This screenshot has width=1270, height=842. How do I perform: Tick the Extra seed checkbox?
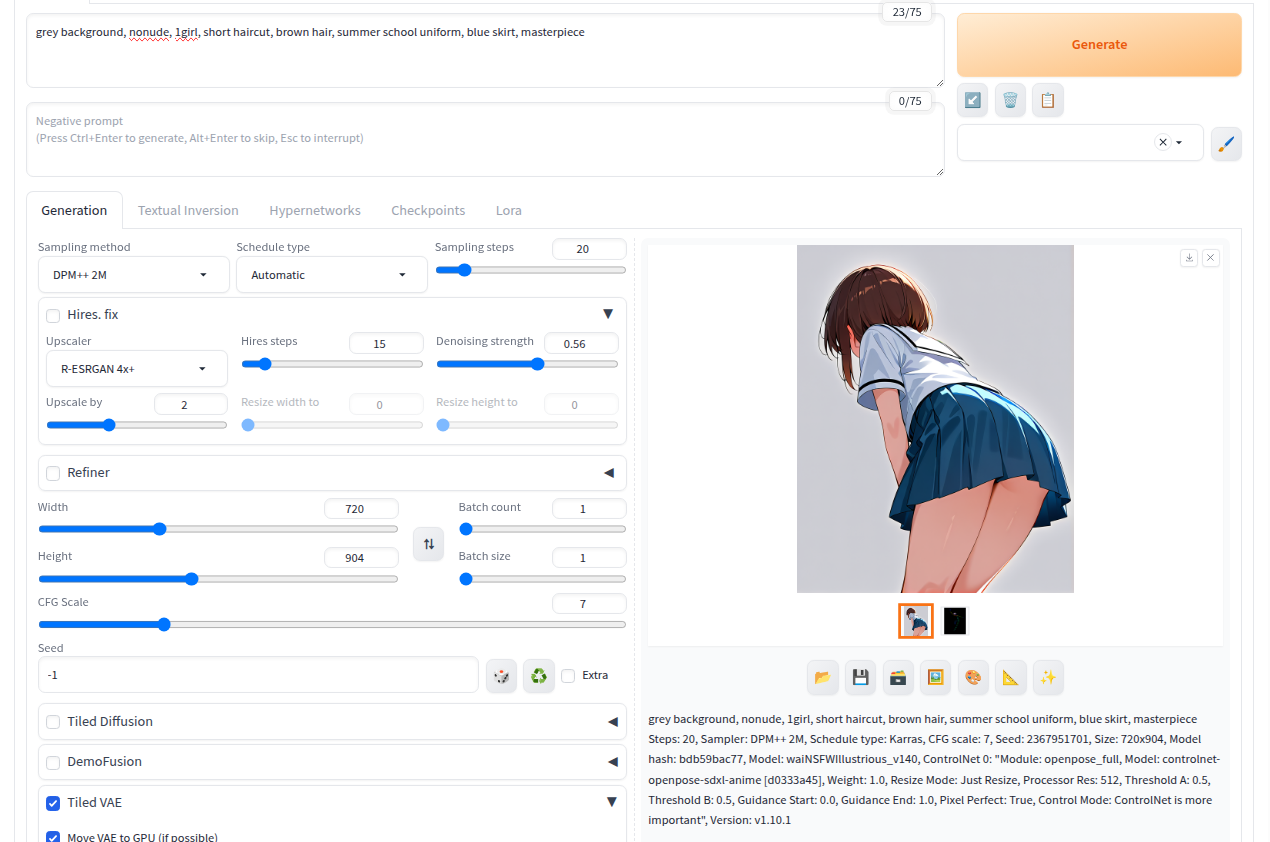[x=568, y=675]
